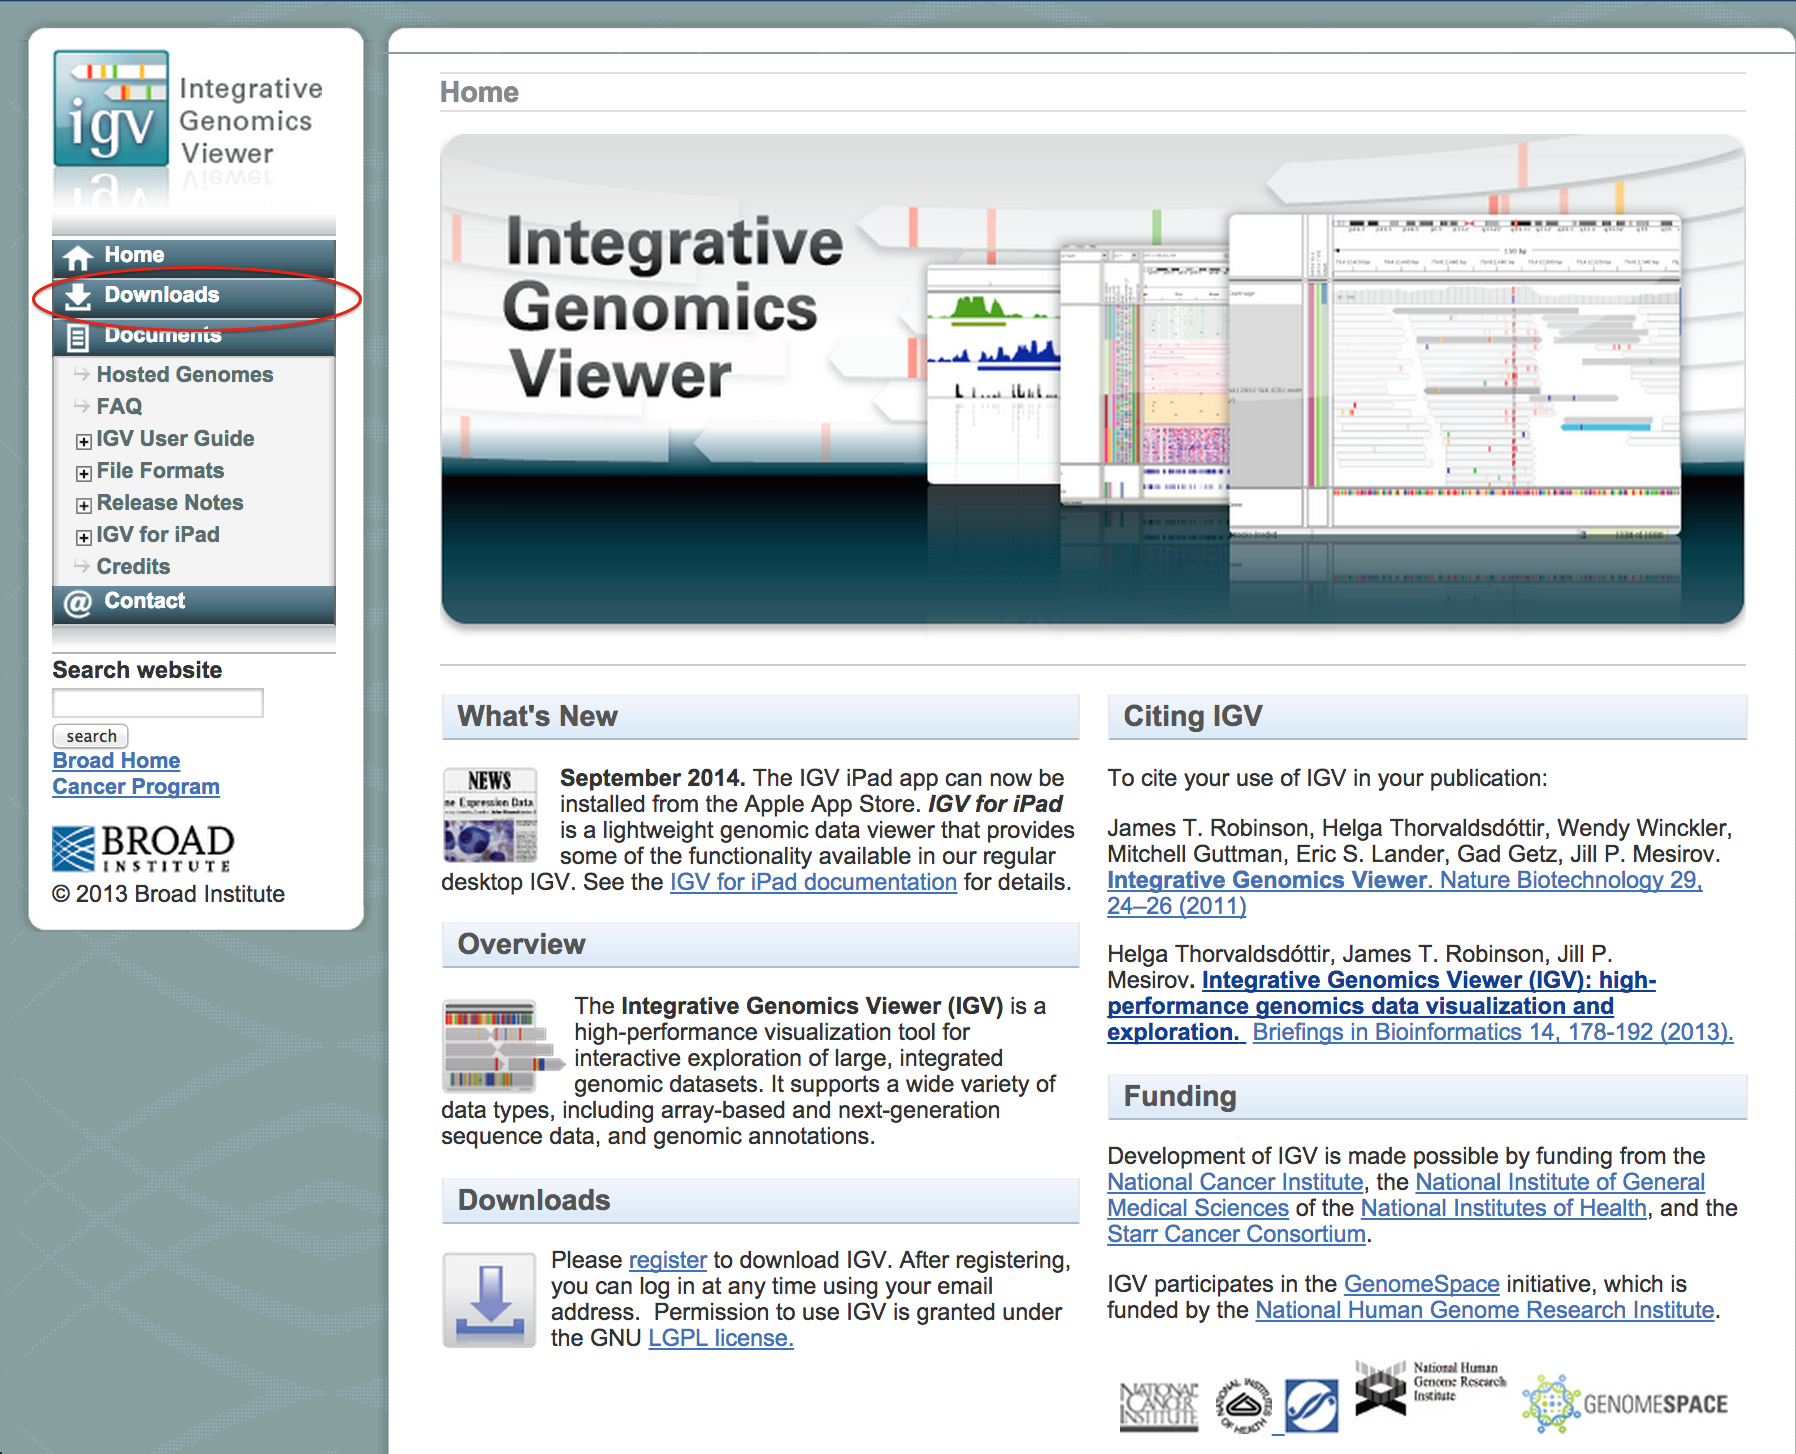Follow the National Institutes of Health link
The width and height of the screenshot is (1796, 1454).
(1504, 1208)
